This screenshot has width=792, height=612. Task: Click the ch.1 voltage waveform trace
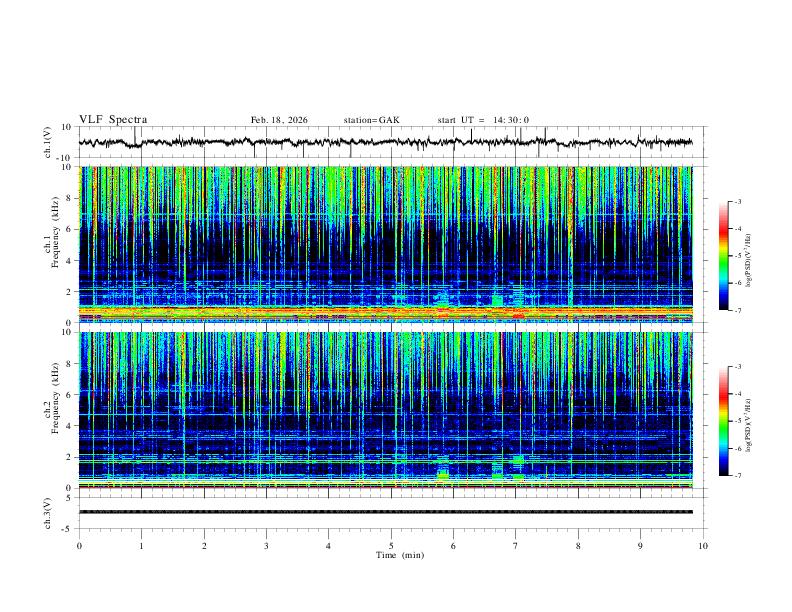pyautogui.click(x=385, y=142)
